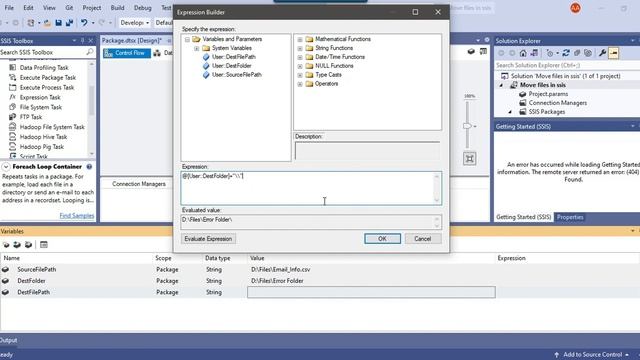Collapse the Variables and Parameters tree node

coord(187,39)
